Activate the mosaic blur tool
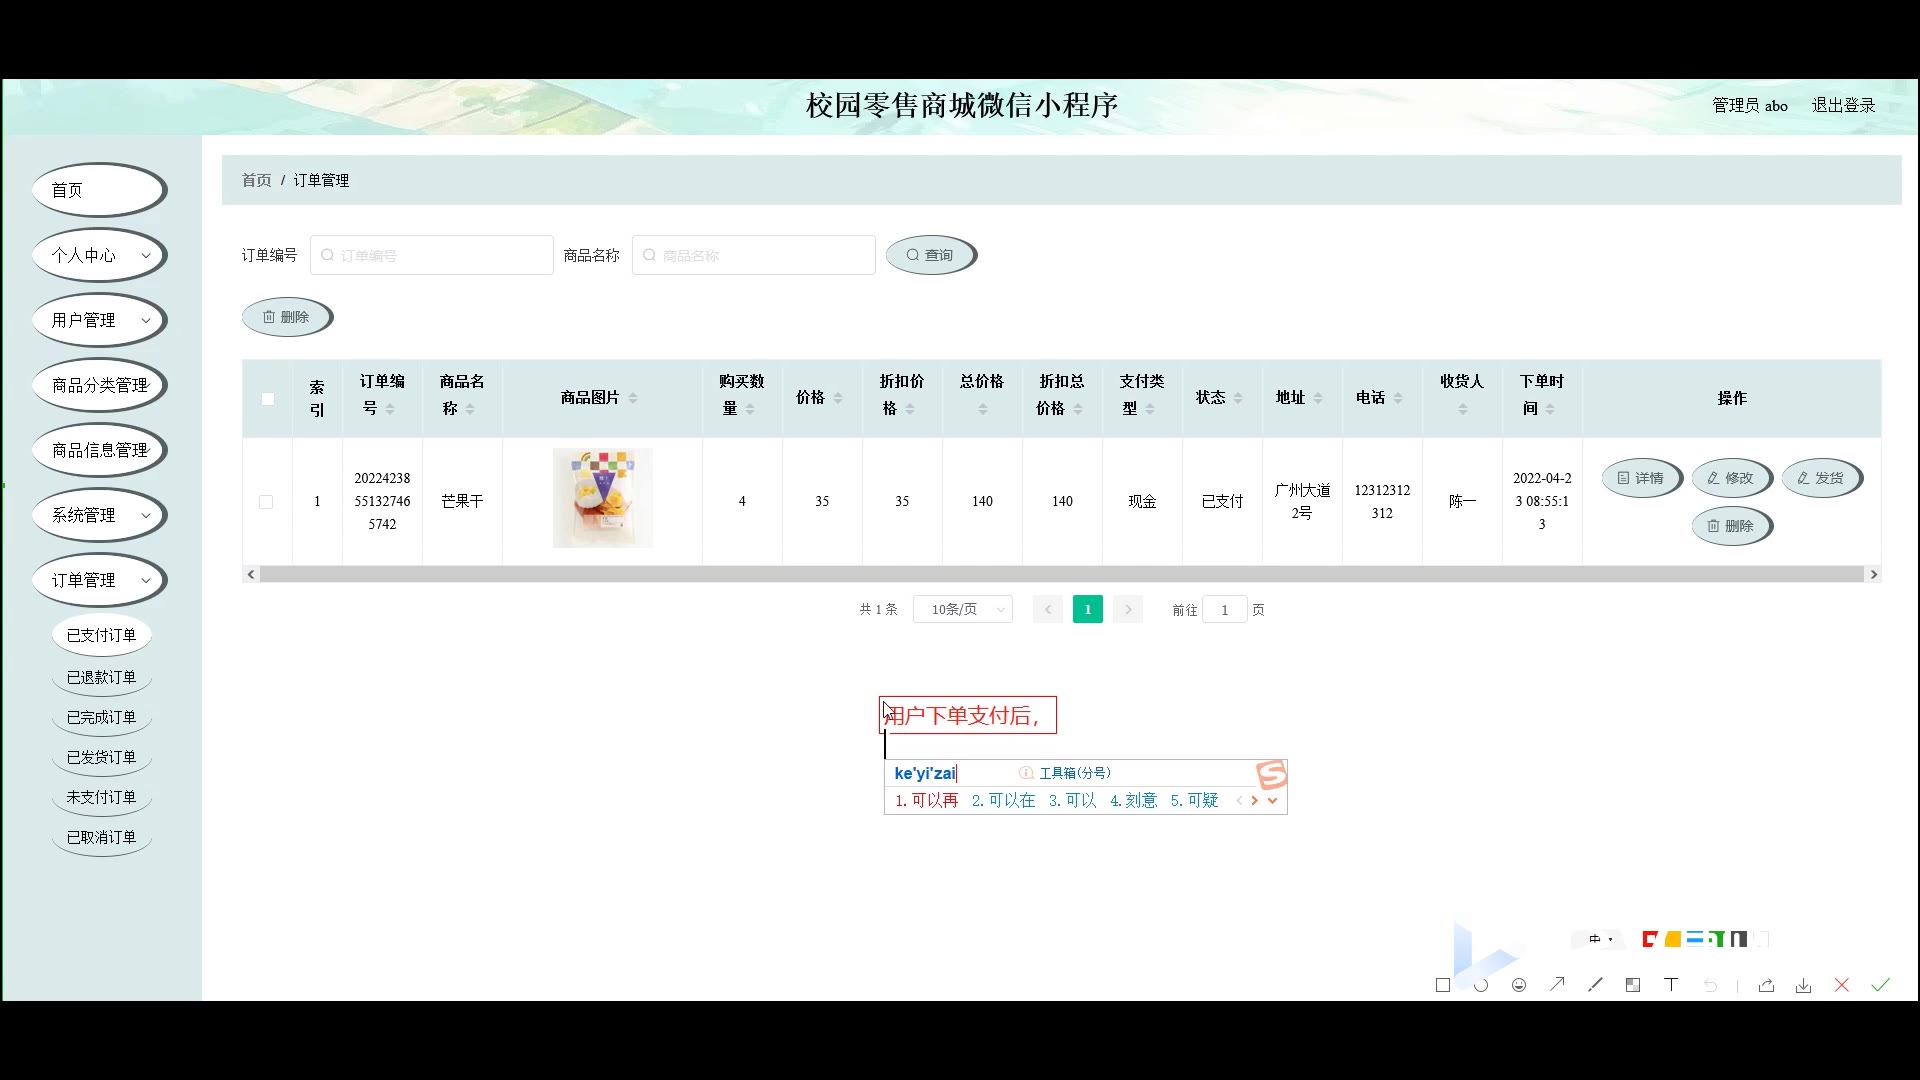This screenshot has width=1920, height=1080. (x=1633, y=985)
